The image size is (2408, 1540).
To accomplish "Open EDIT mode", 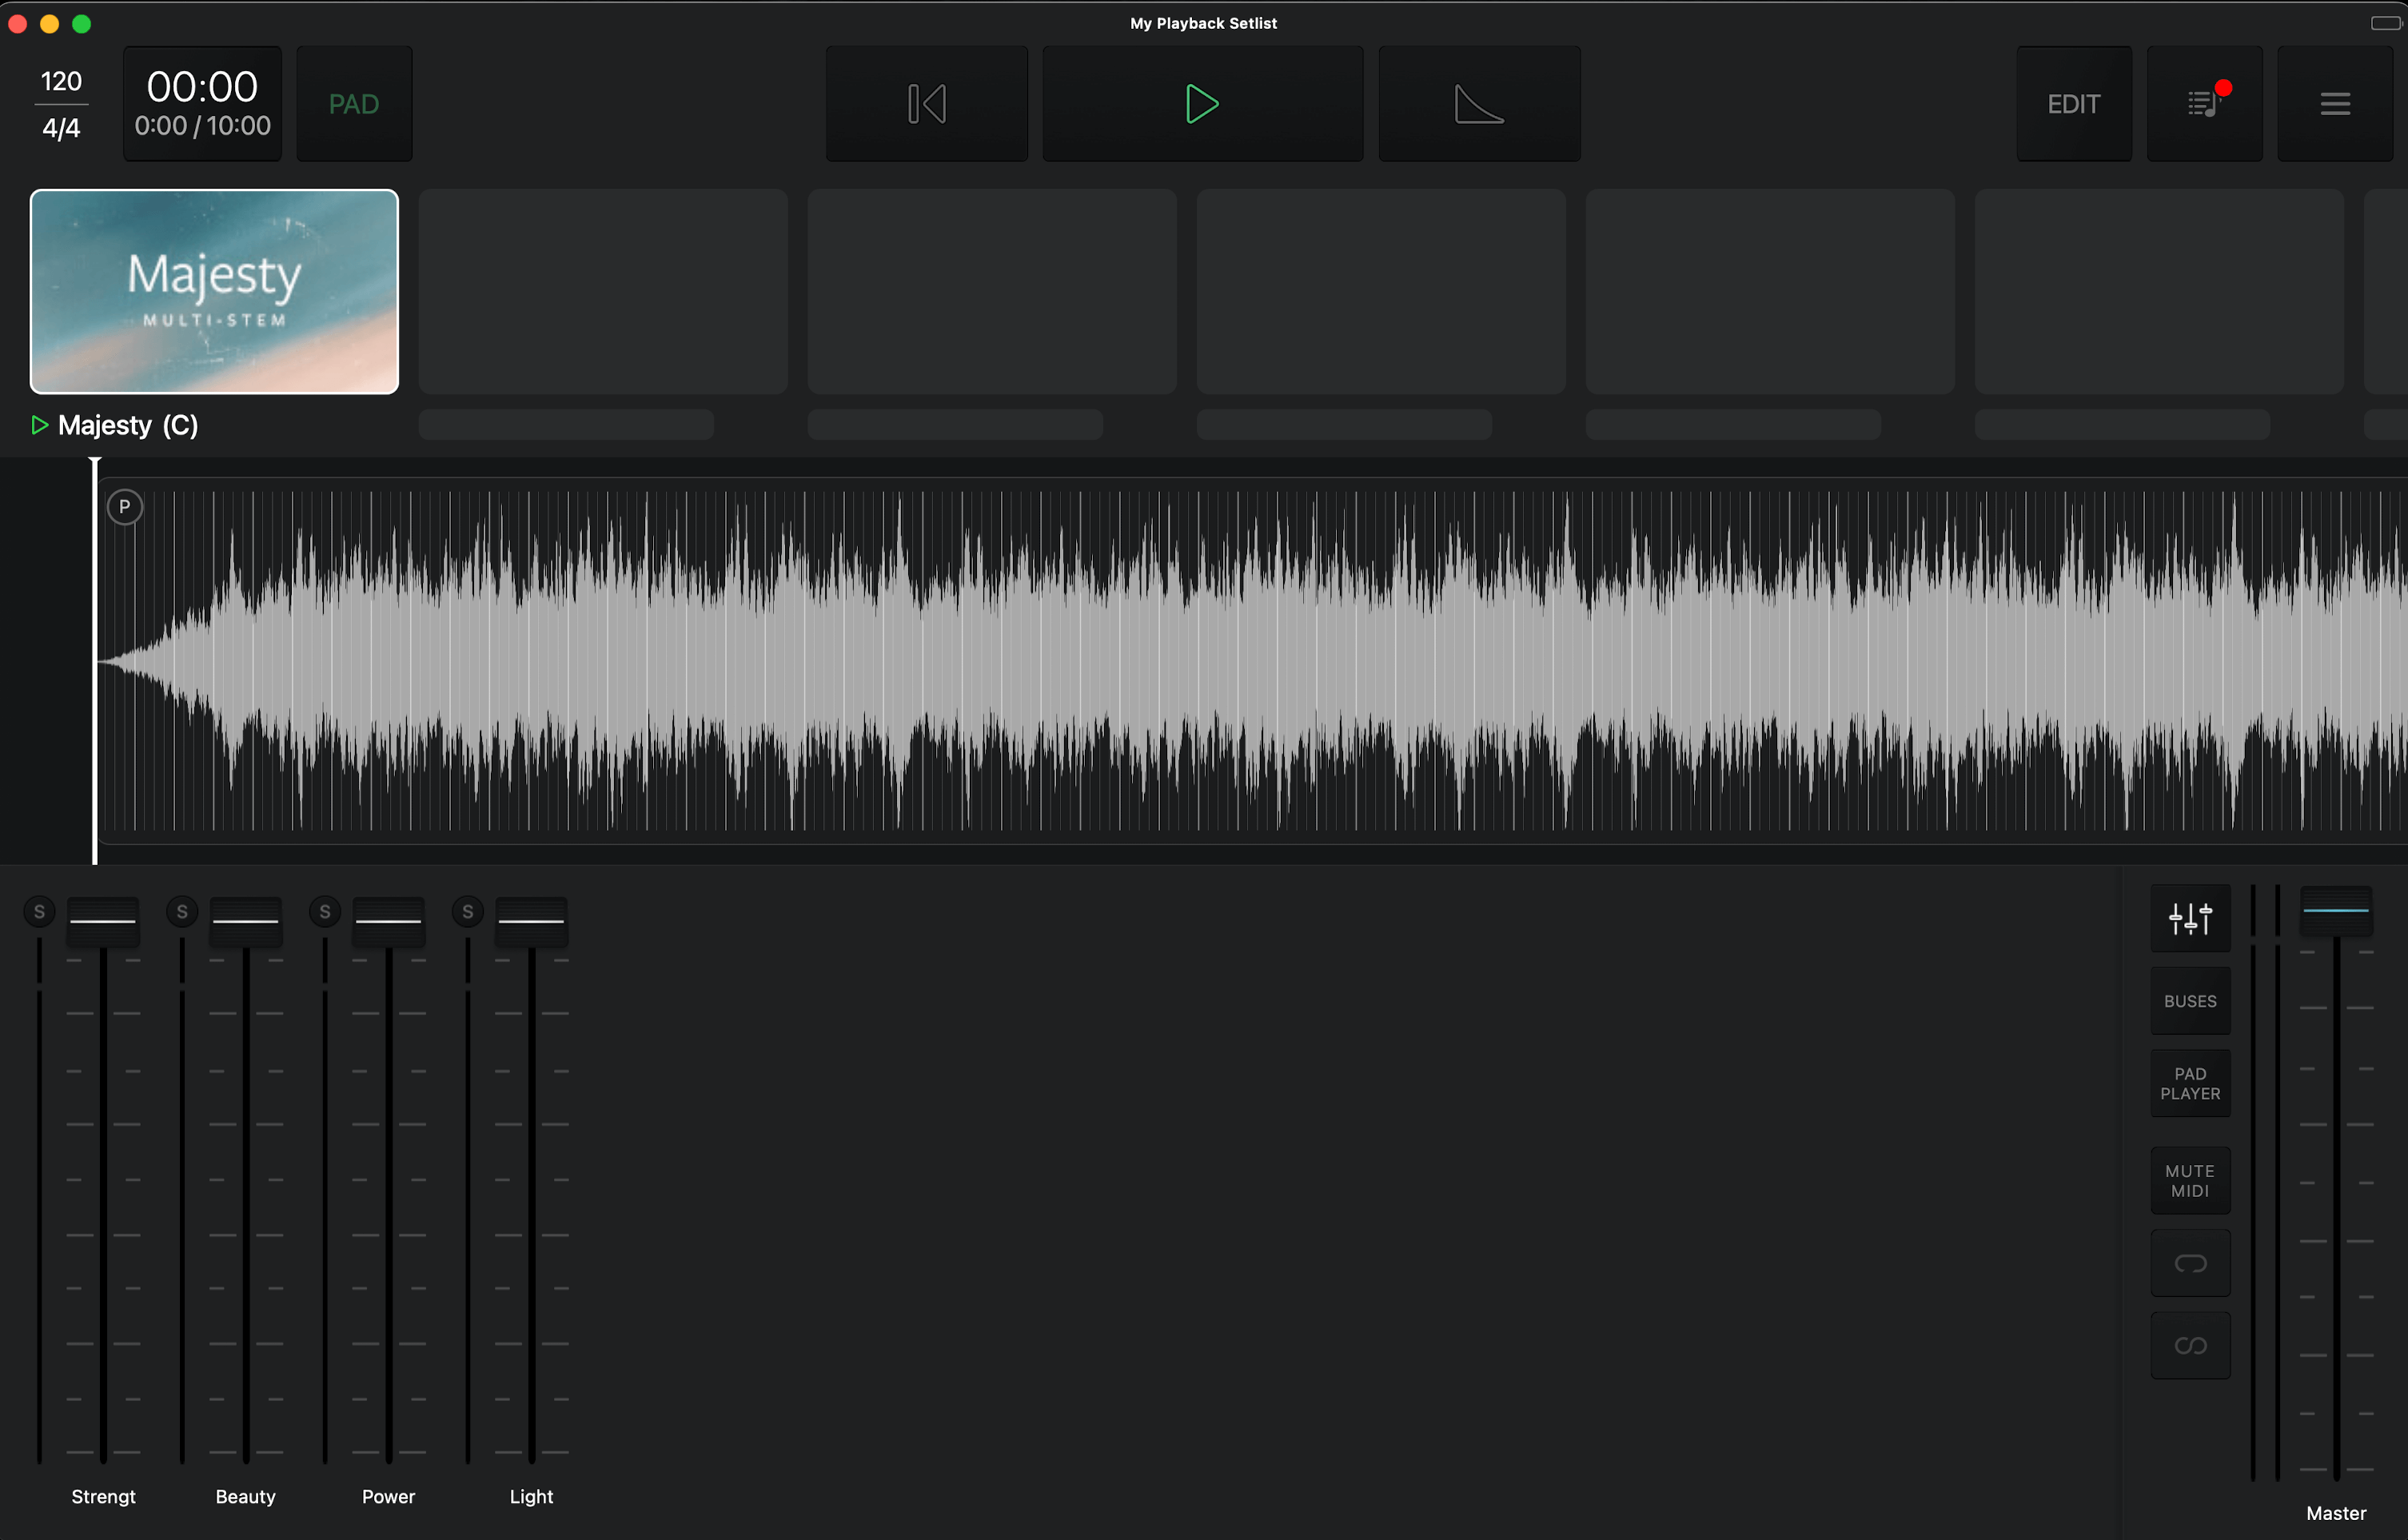I will coord(2073,104).
